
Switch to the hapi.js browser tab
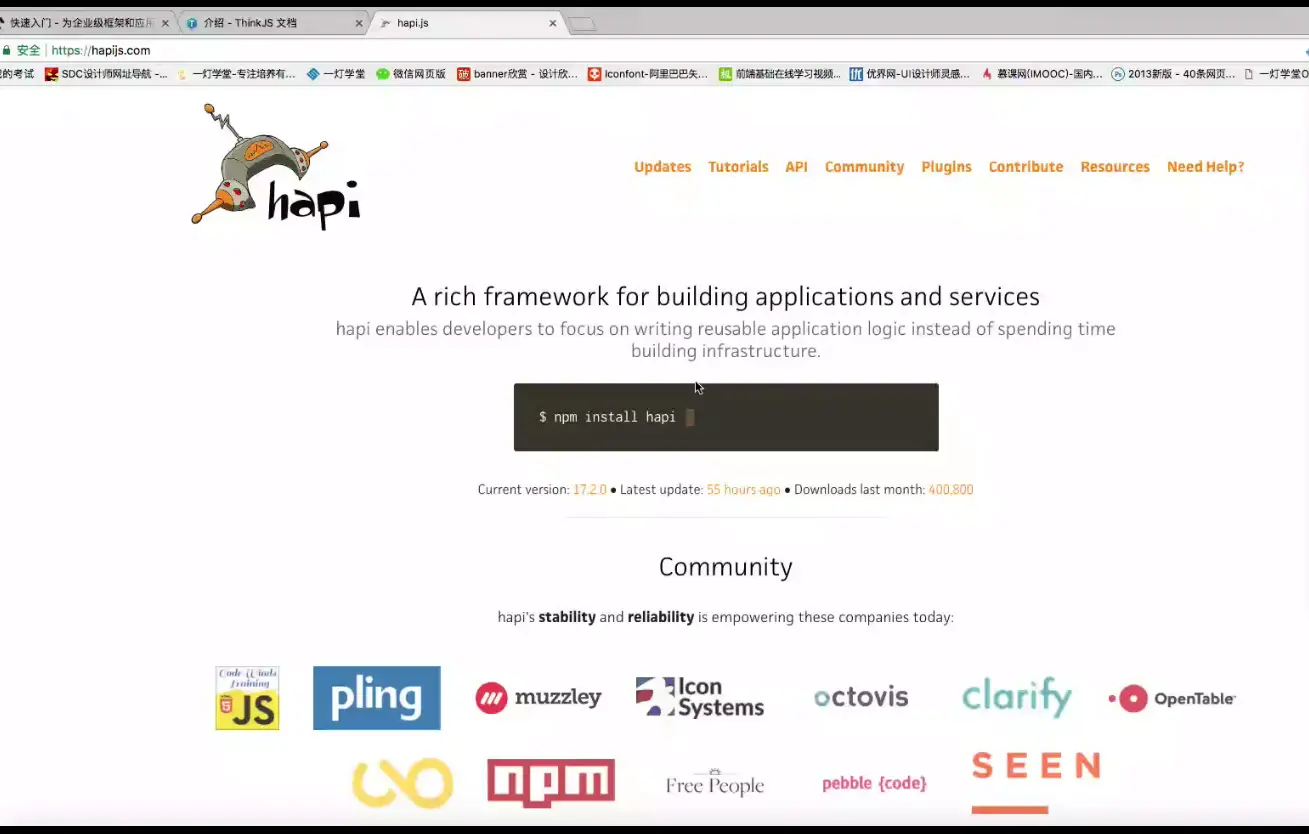[470, 23]
